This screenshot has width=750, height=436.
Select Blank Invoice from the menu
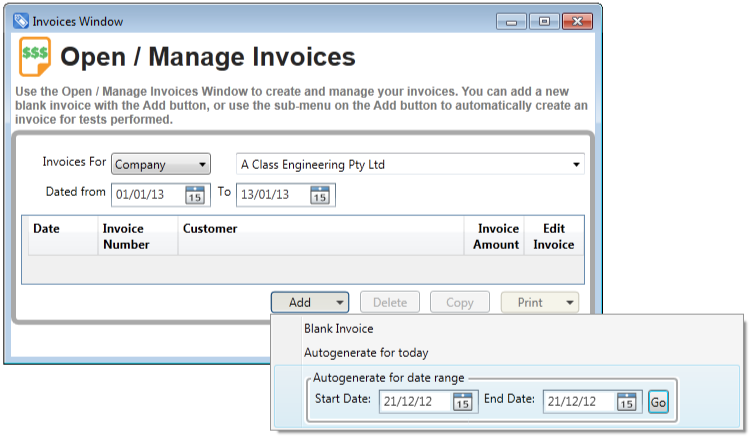click(x=338, y=328)
